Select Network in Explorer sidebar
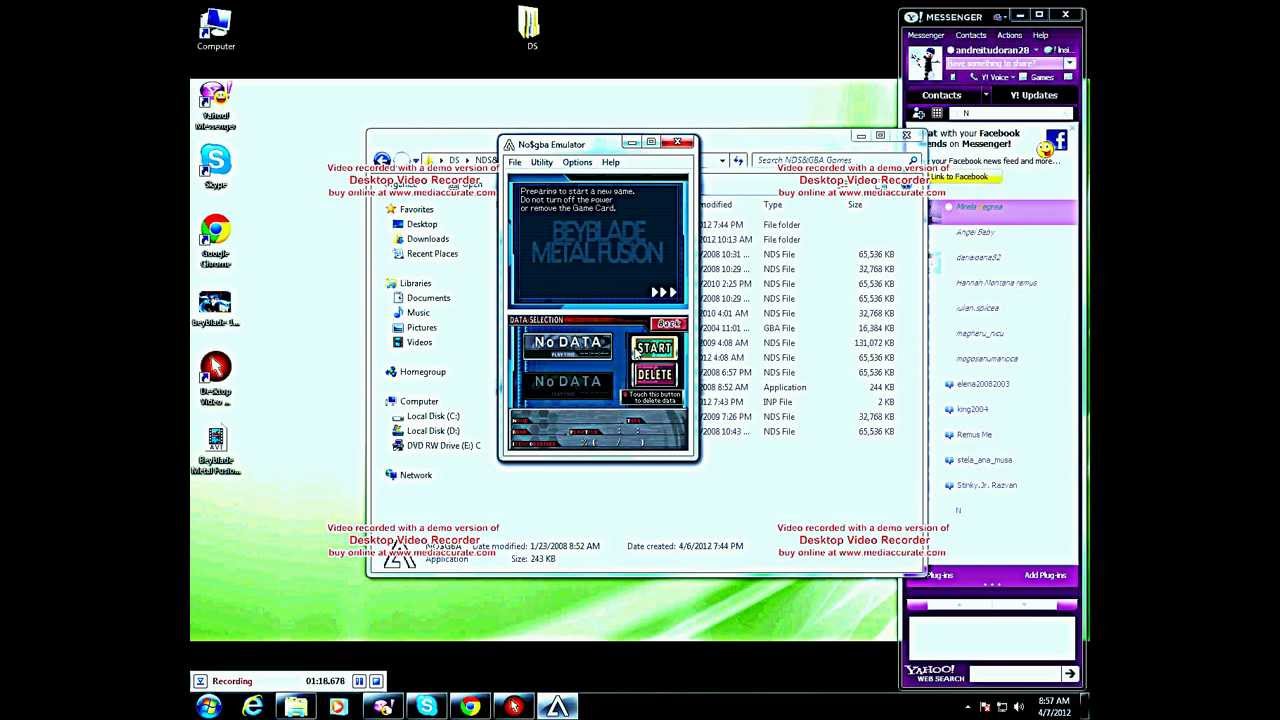Image resolution: width=1280 pixels, height=720 pixels. coord(416,475)
